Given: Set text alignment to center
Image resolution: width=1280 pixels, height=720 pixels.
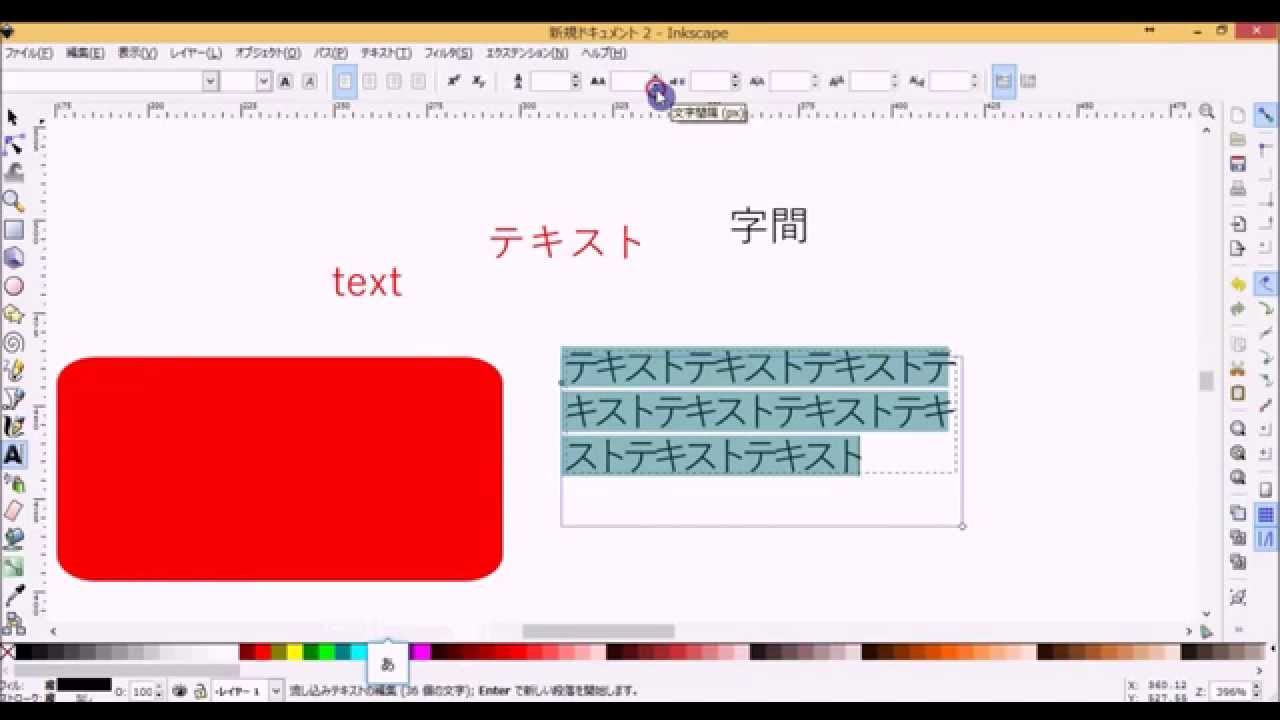Looking at the screenshot, I should (x=369, y=82).
